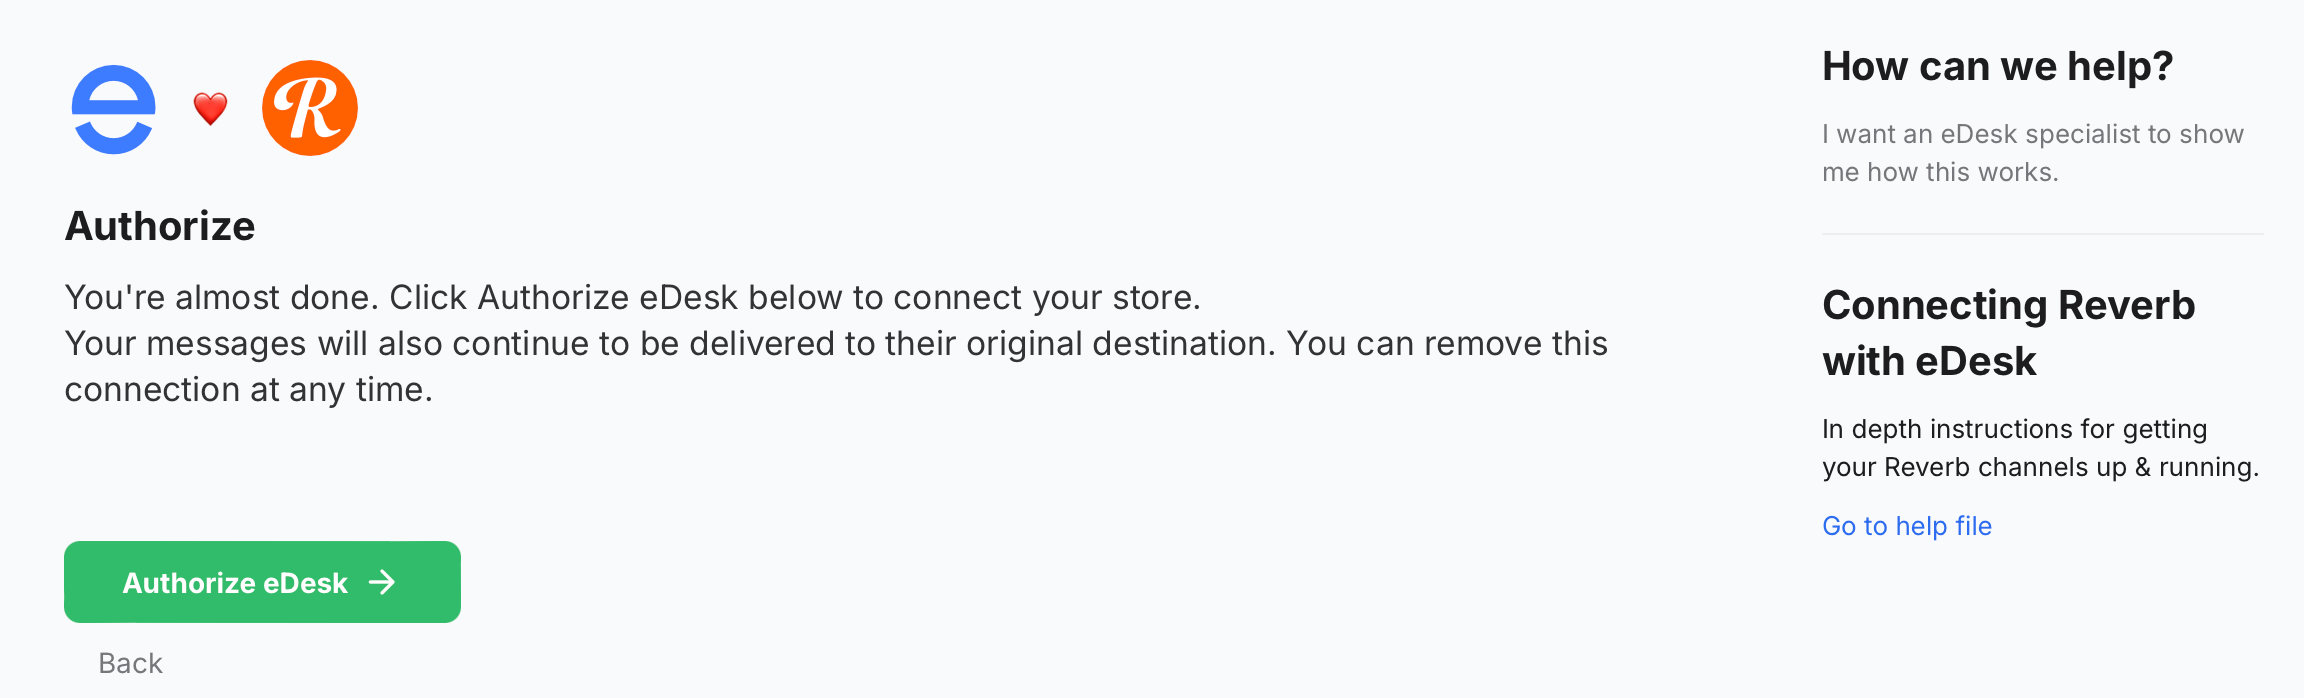Open the 'Go to help file' link

click(1906, 525)
